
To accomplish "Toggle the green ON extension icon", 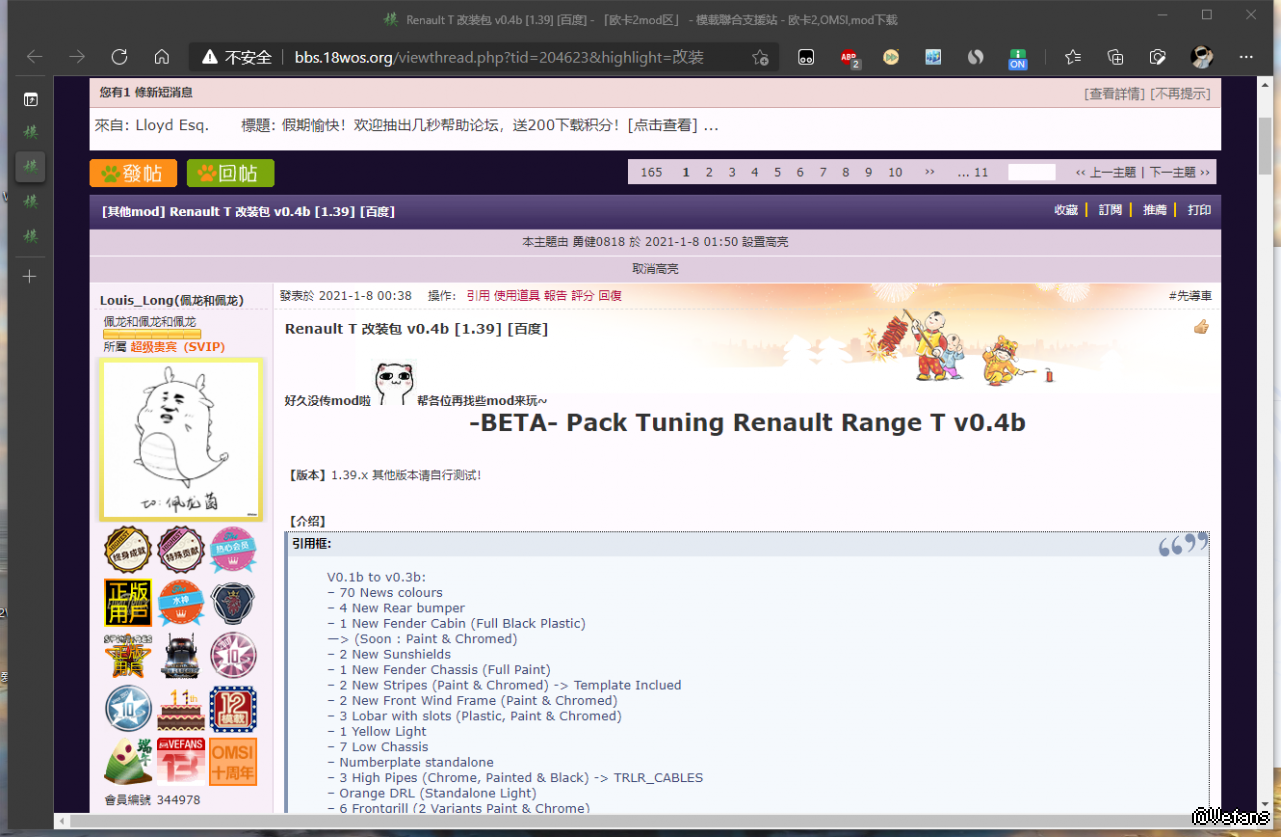I will (1017, 58).
